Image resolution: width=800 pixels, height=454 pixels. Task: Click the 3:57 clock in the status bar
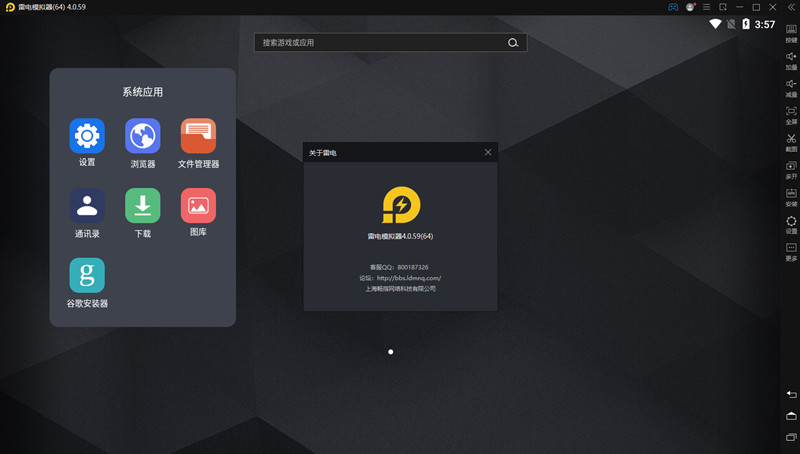tap(765, 24)
